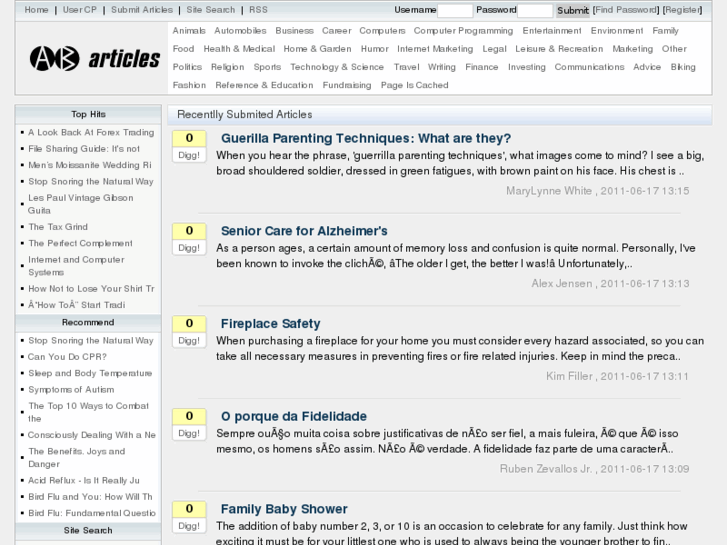The height and width of the screenshot is (545, 727).
Task: Open Guerilla Parenting Techniques article title
Action: click(366, 138)
